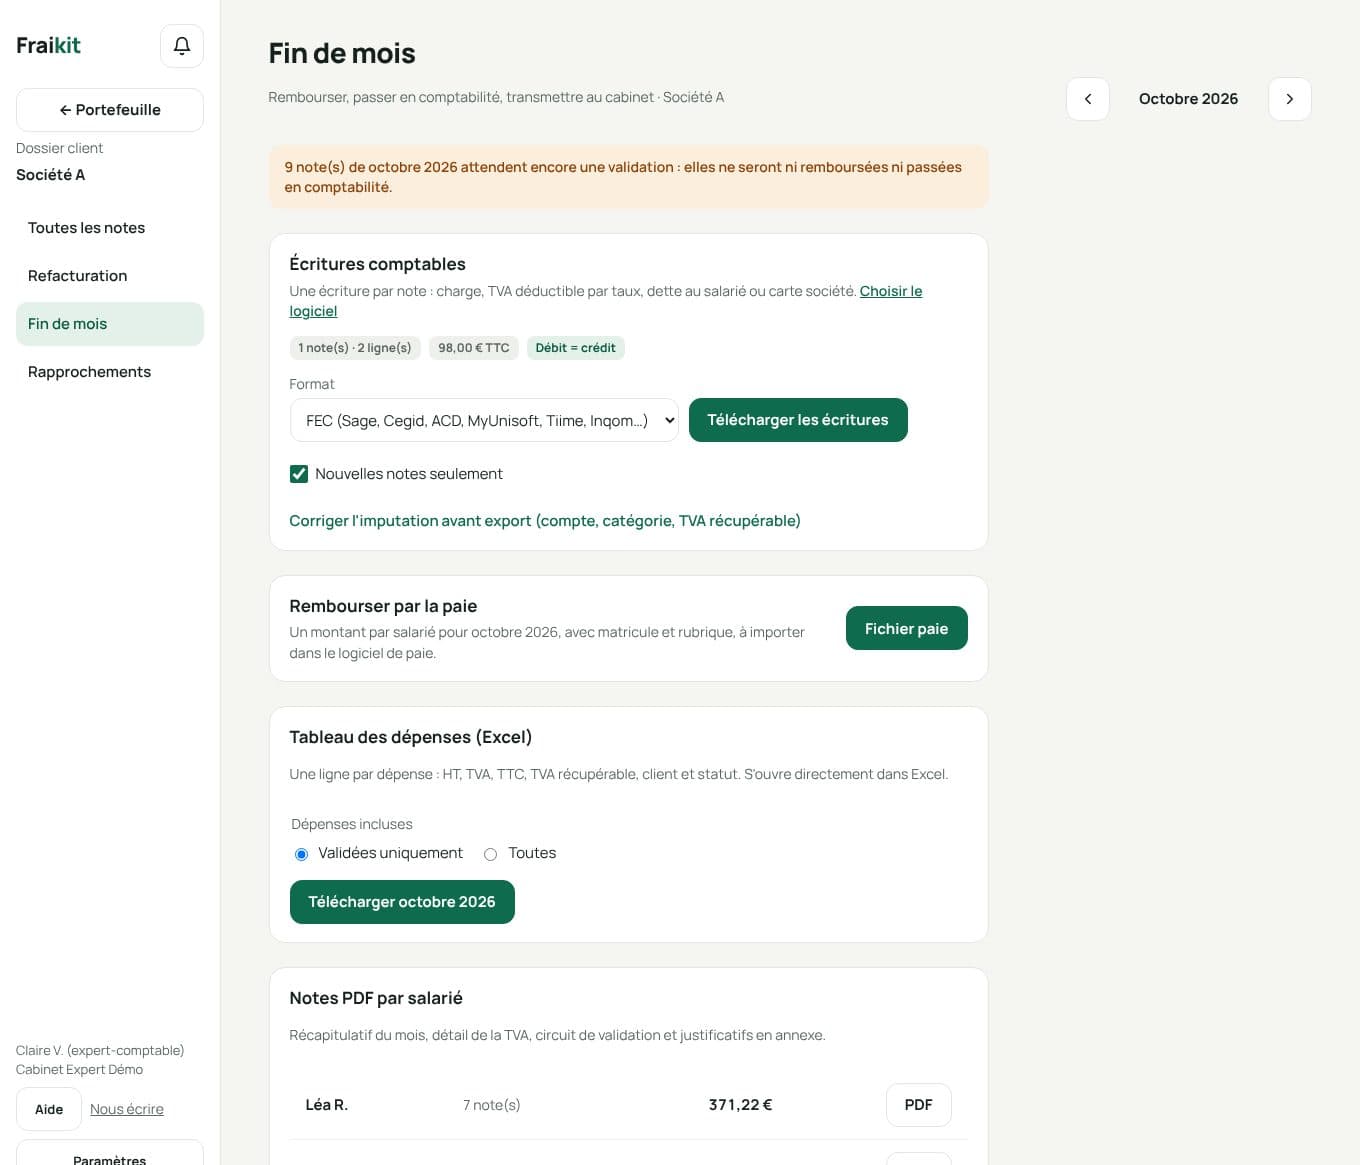The height and width of the screenshot is (1165, 1360).
Task: Click the Débit = crédit badge
Action: coord(575,348)
